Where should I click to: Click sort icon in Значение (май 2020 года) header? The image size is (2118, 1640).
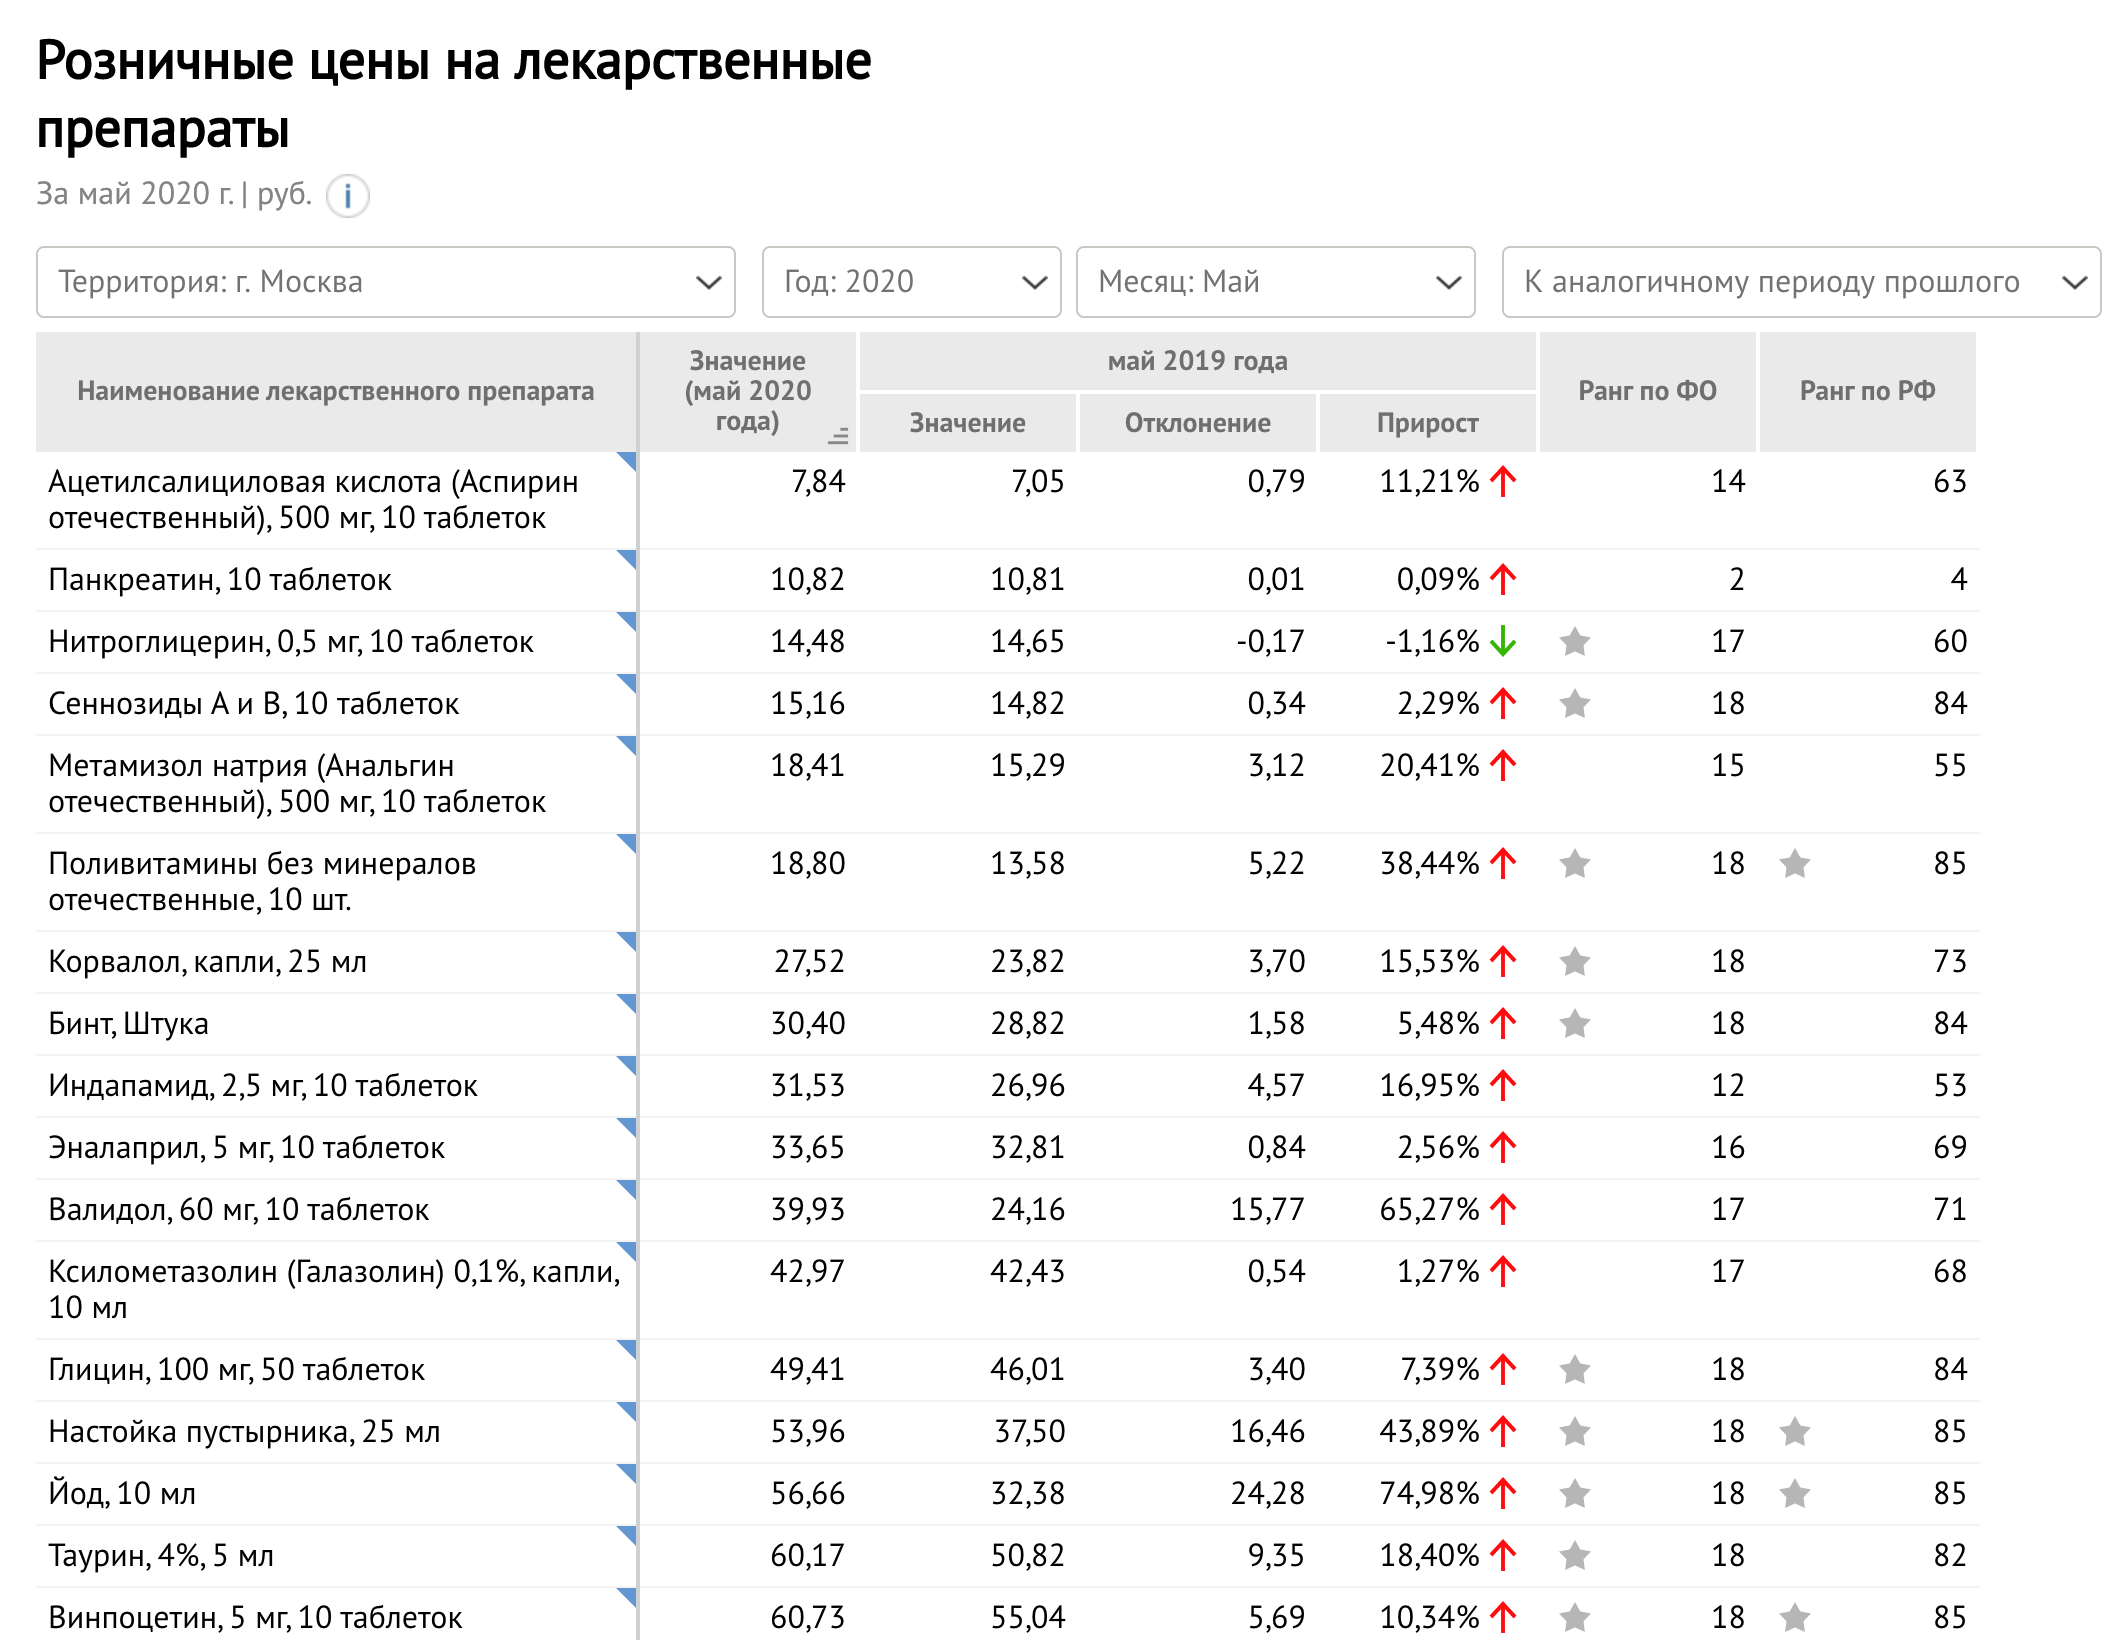838,435
